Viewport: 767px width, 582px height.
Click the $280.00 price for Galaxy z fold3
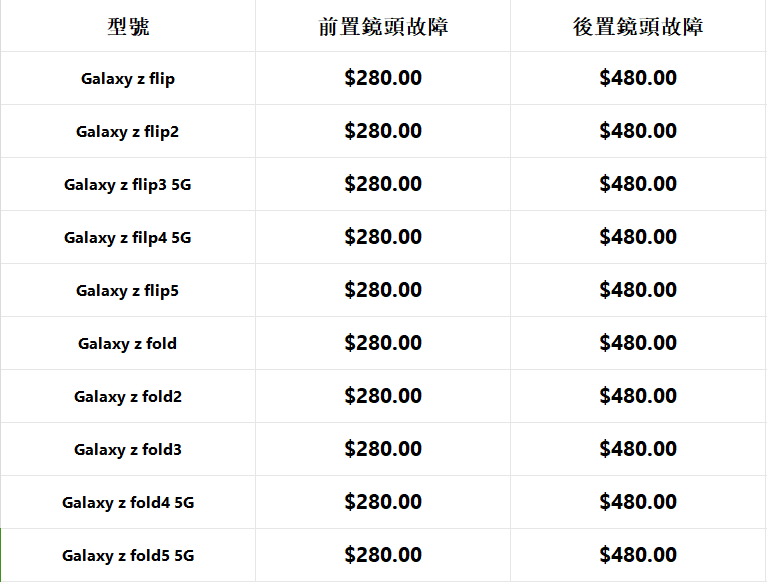tap(383, 449)
